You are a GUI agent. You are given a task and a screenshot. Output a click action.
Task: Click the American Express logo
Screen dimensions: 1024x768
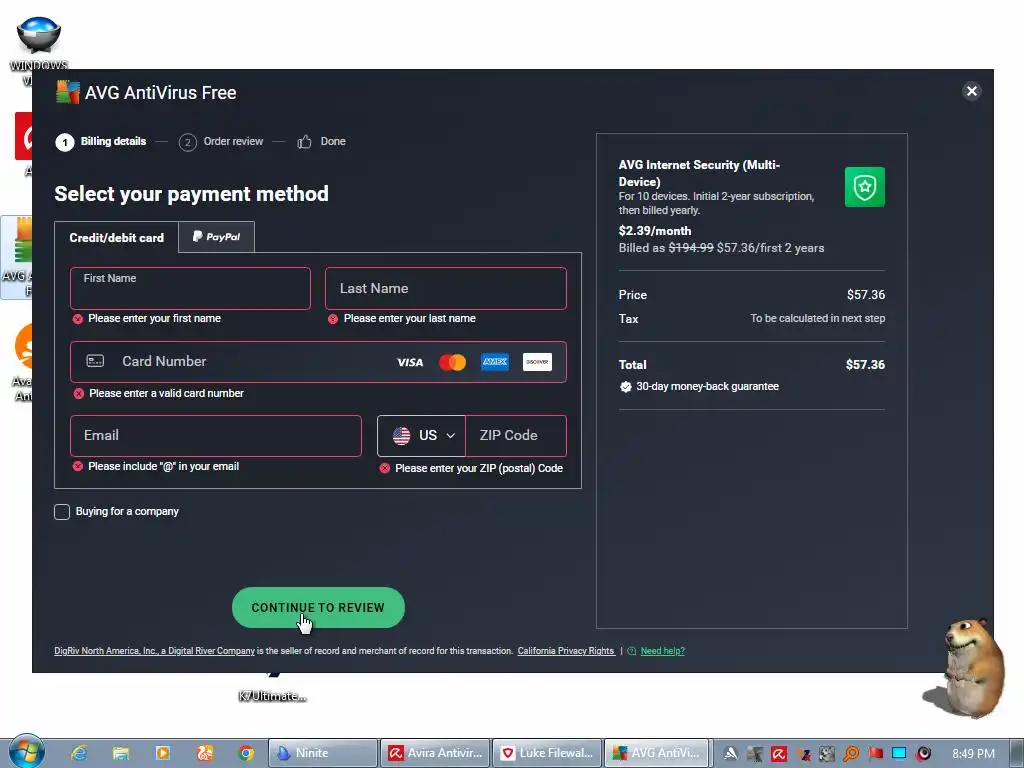click(x=495, y=362)
